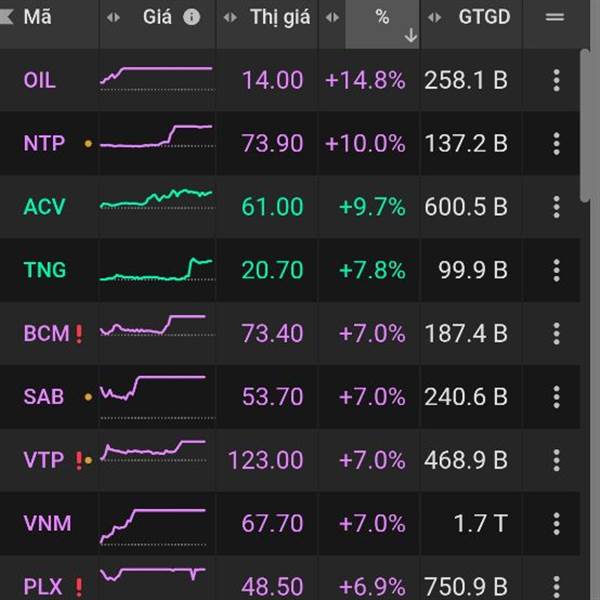Toggle sort arrow on the % column
The width and height of the screenshot is (600, 600).
point(410,35)
